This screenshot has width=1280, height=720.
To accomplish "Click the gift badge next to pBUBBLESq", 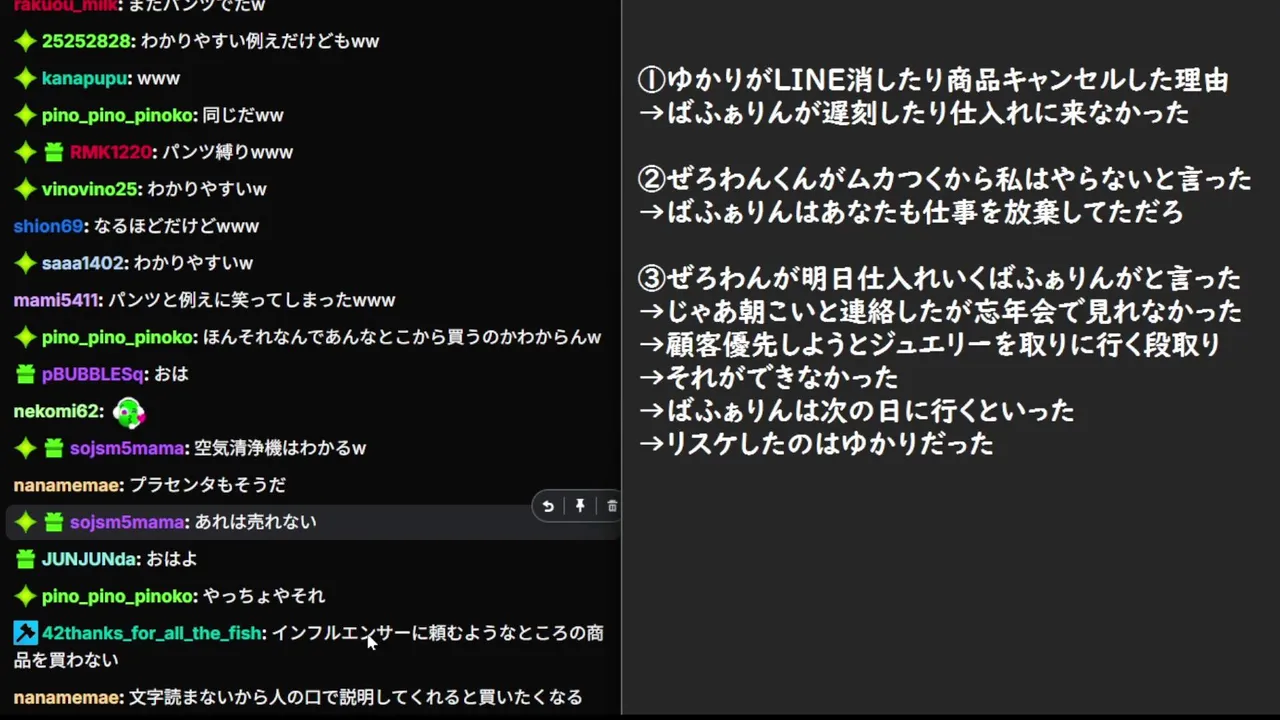I will (25, 374).
